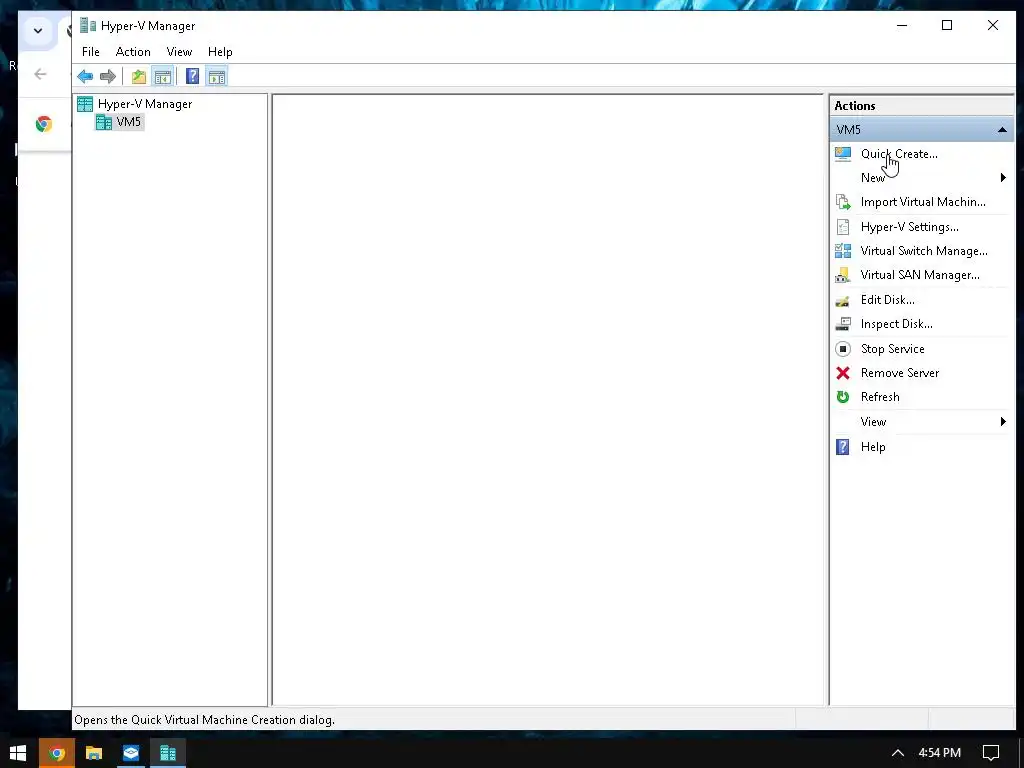Click the Help question mark icon in Actions
Viewport: 1024px width, 768px height.
pos(843,447)
